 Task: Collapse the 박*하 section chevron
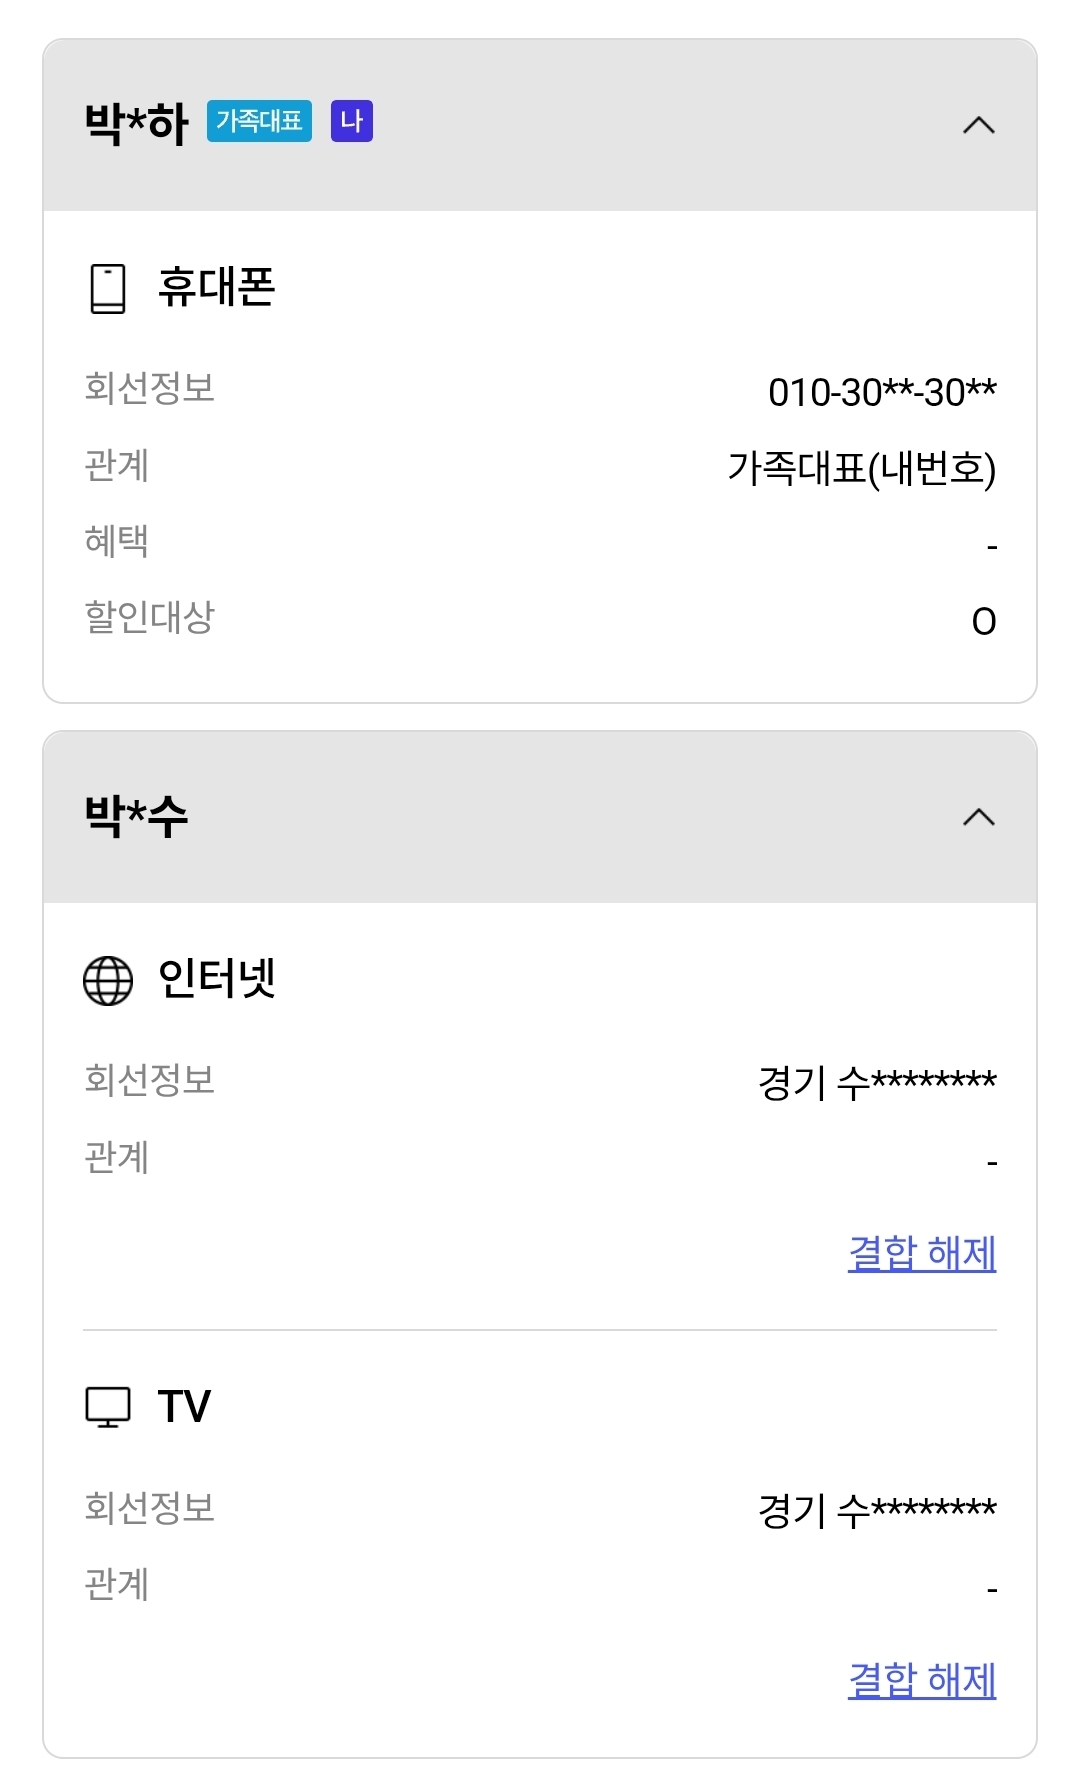coord(978,125)
